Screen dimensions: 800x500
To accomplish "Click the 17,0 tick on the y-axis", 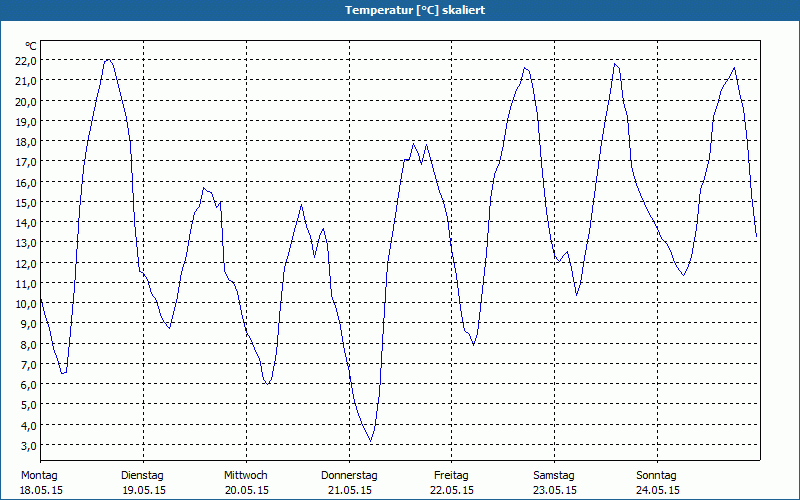I will (x=26, y=162).
